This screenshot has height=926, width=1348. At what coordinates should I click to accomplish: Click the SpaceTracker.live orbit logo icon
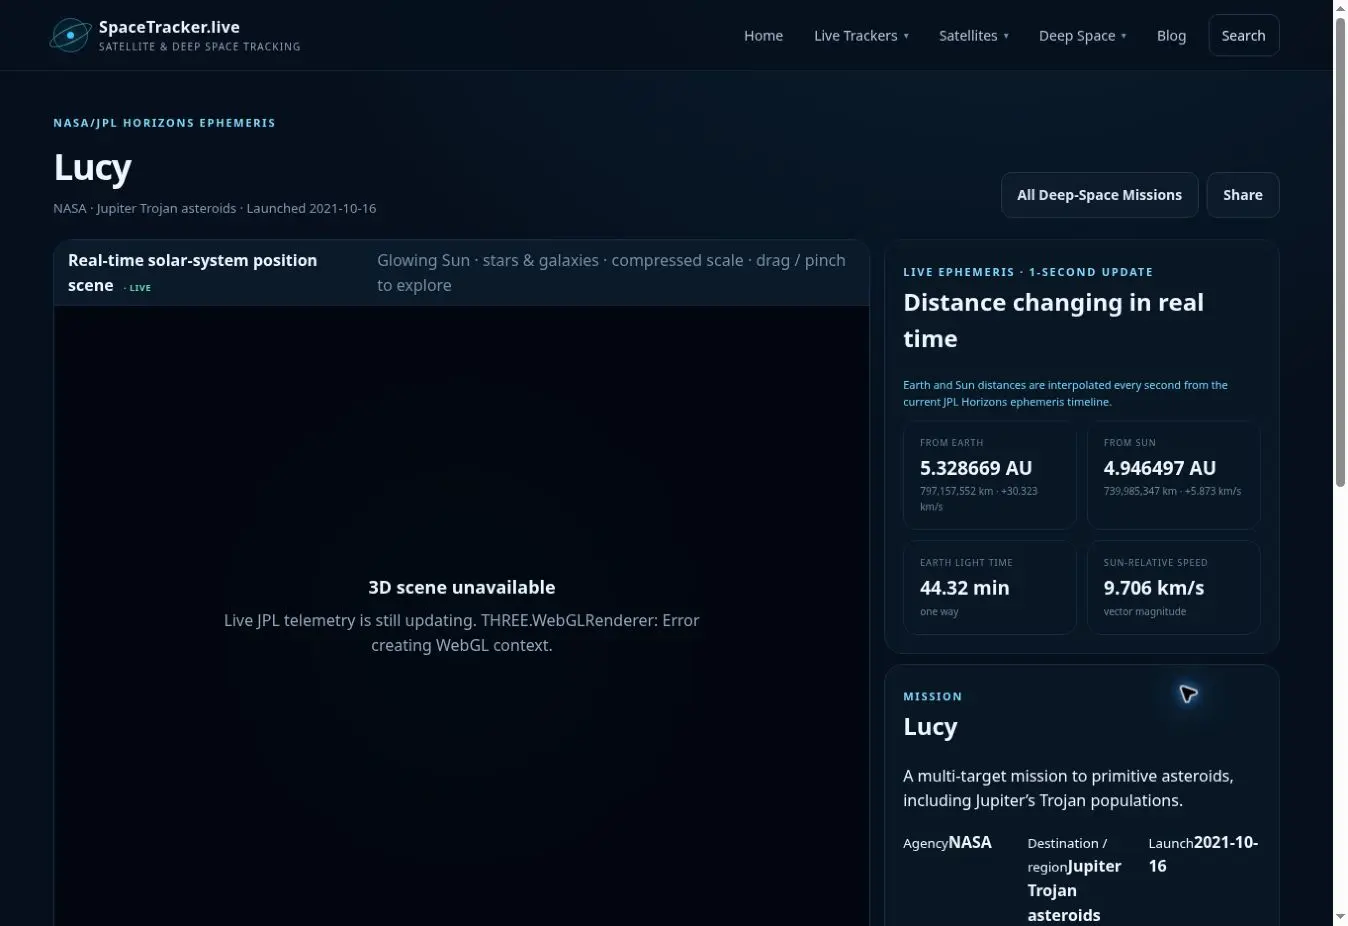[71, 35]
